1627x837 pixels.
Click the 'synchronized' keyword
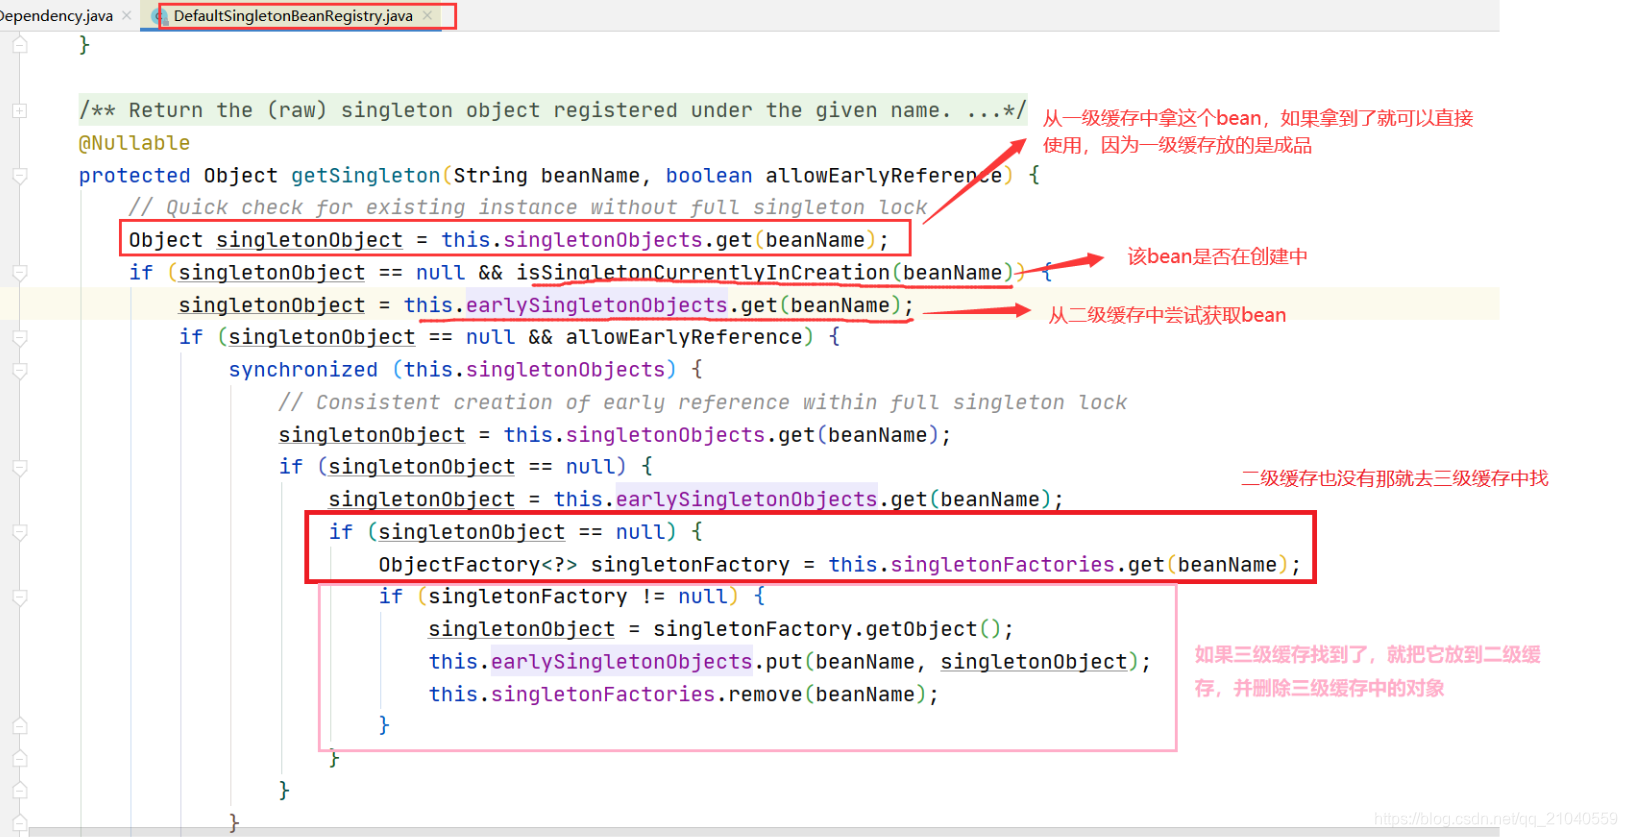(303, 369)
